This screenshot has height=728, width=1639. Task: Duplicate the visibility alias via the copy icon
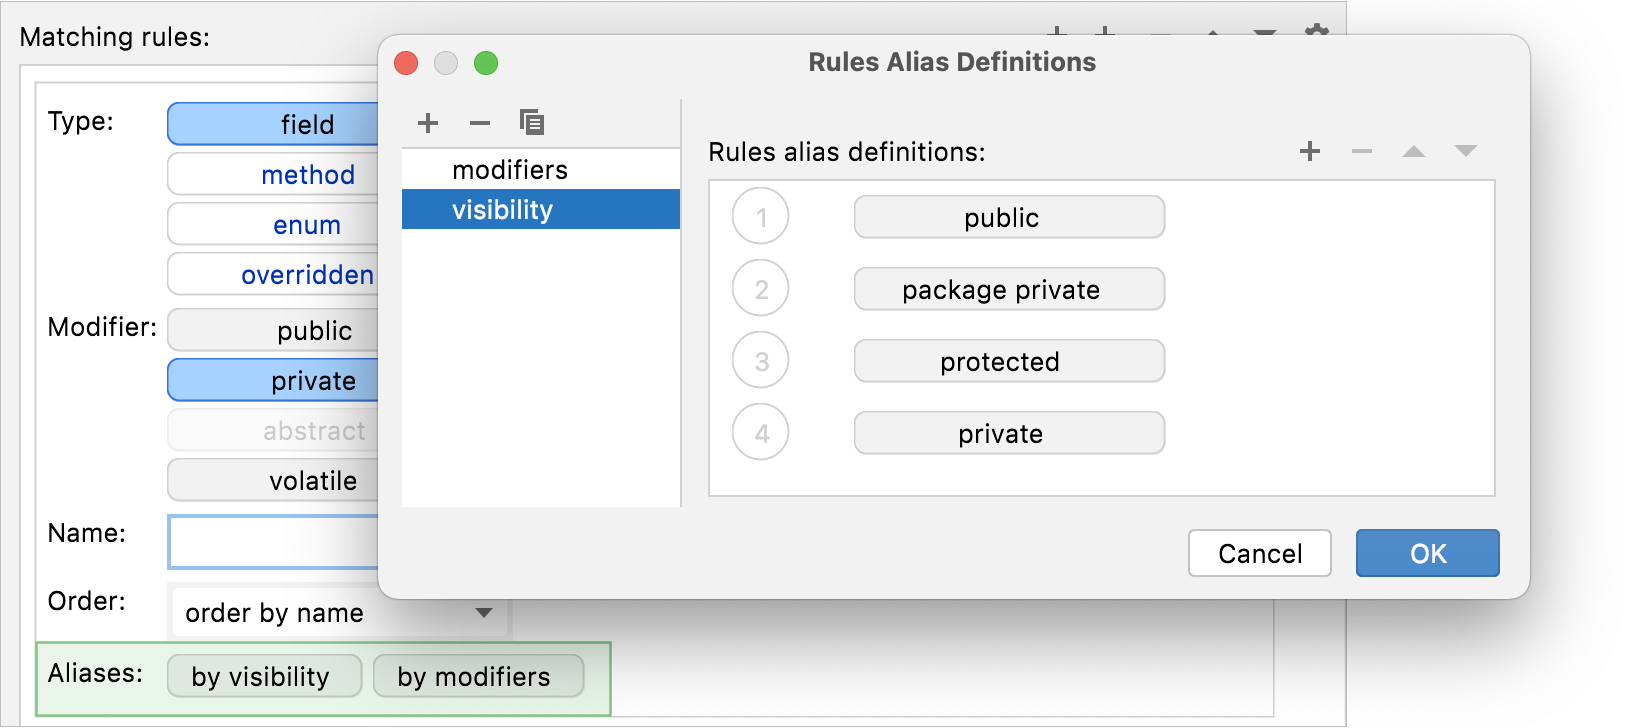(x=532, y=122)
